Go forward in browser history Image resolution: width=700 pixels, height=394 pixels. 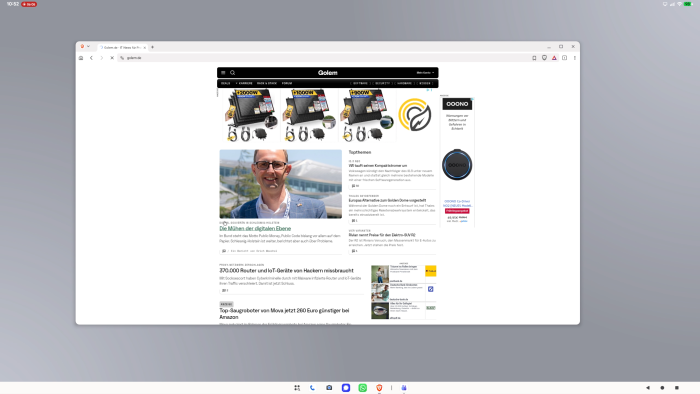tap(102, 58)
